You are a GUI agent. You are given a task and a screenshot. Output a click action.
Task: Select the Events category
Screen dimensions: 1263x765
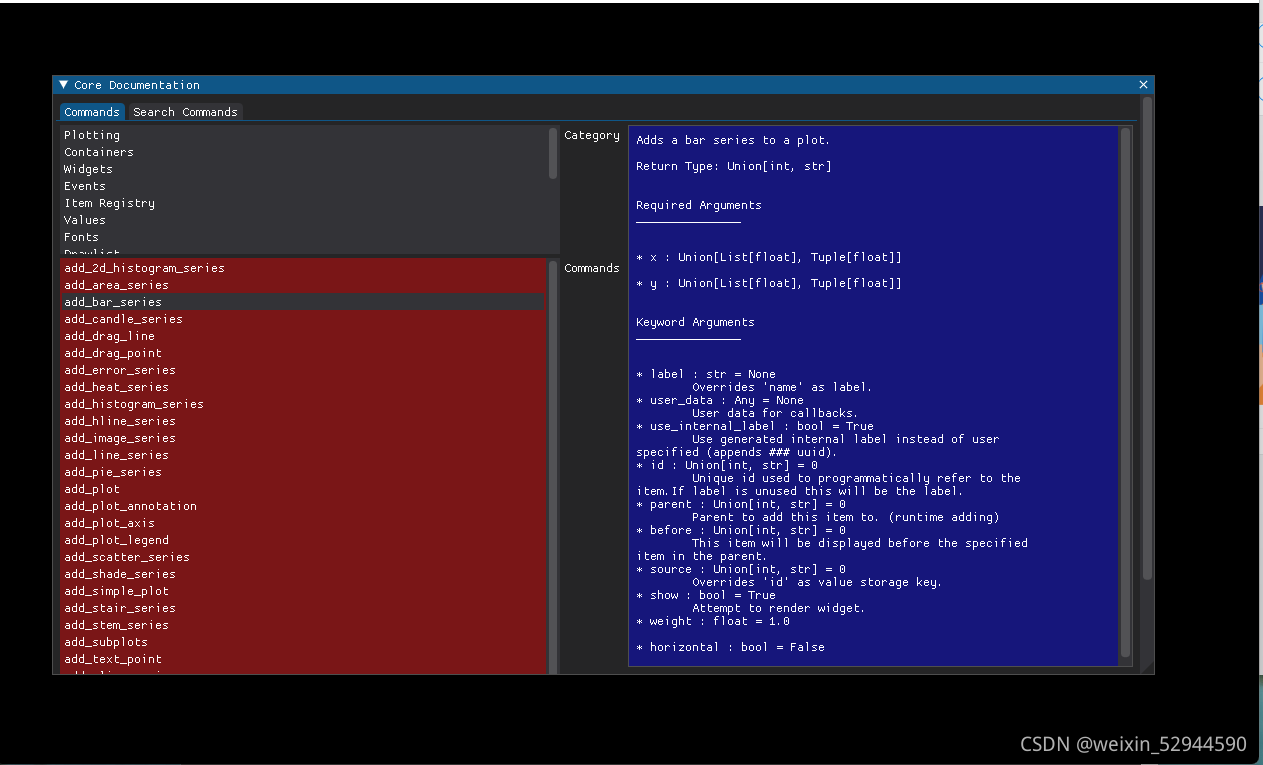pyautogui.click(x=84, y=186)
